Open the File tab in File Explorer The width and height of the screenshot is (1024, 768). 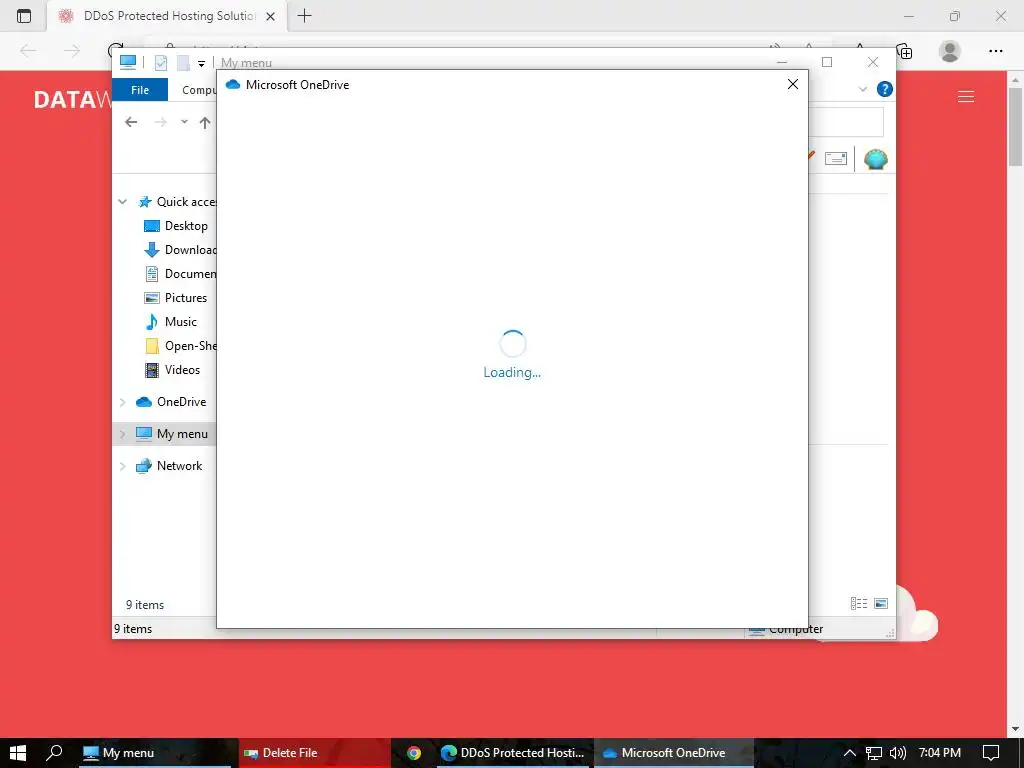pos(140,89)
